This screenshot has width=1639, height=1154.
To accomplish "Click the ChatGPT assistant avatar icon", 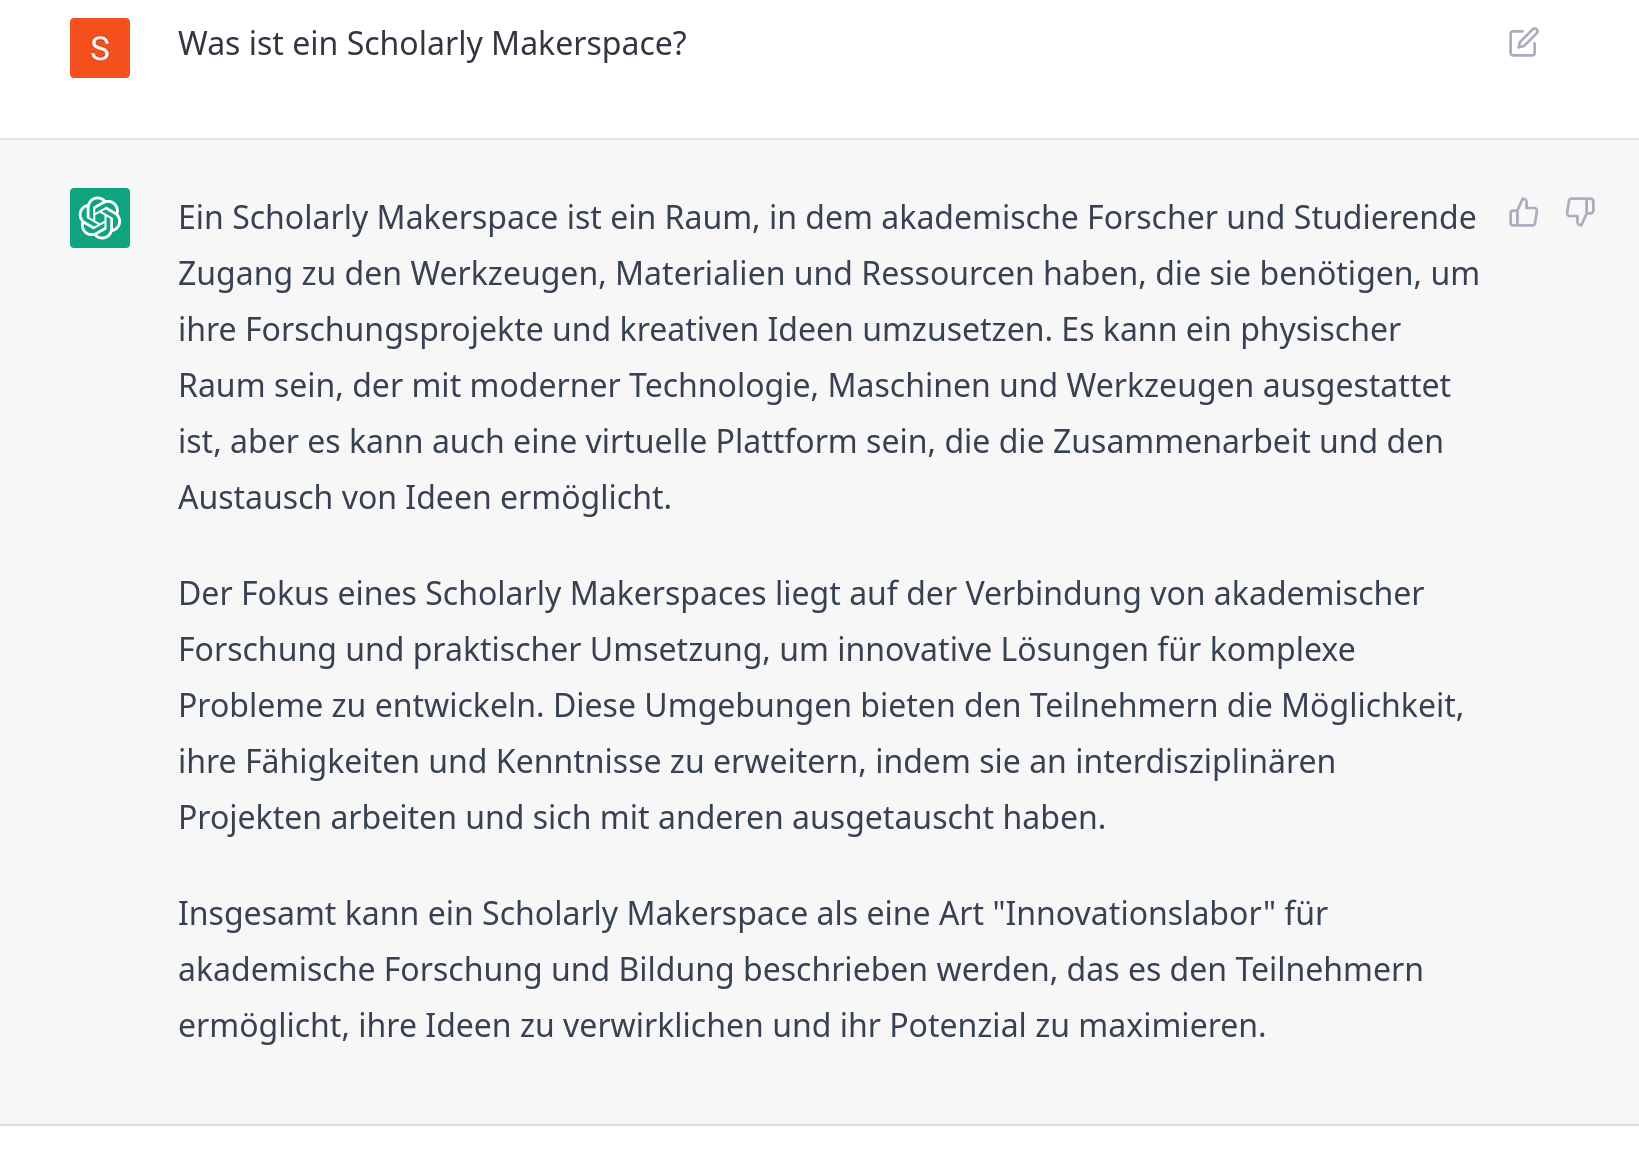I will pos(99,216).
